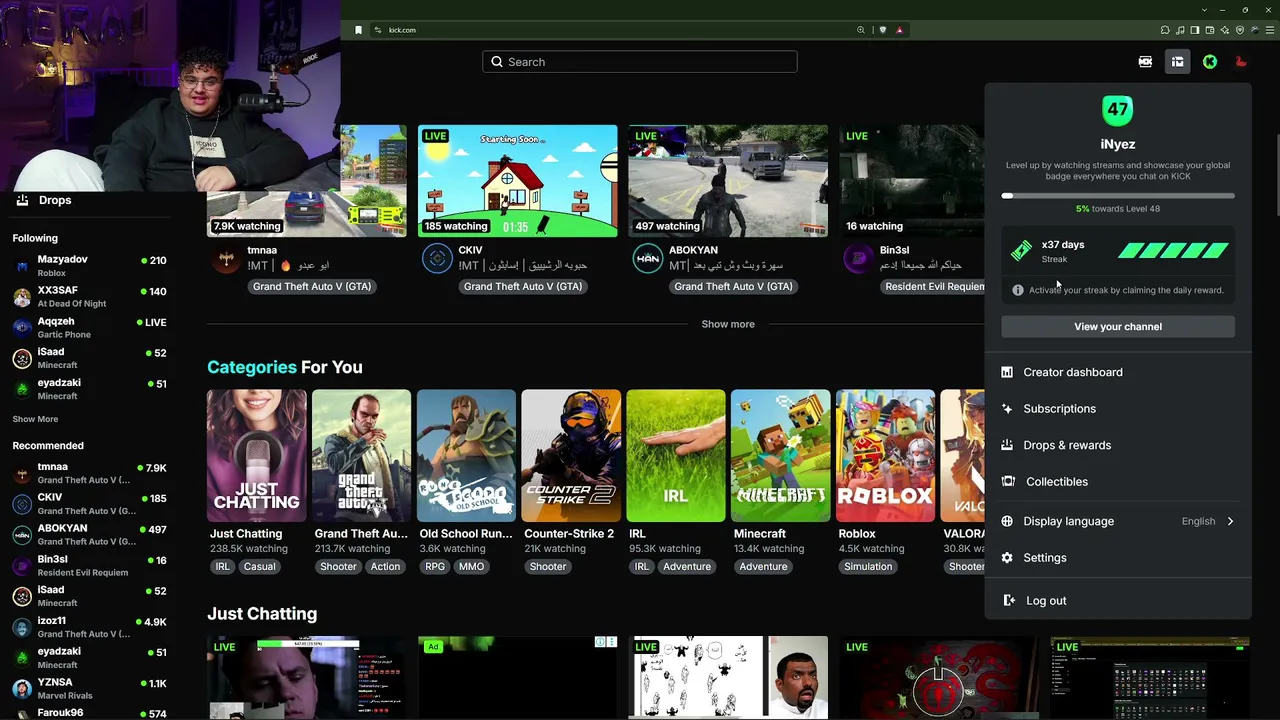1280x720 pixels.
Task: Open Settings from profile menu
Action: click(1118, 558)
